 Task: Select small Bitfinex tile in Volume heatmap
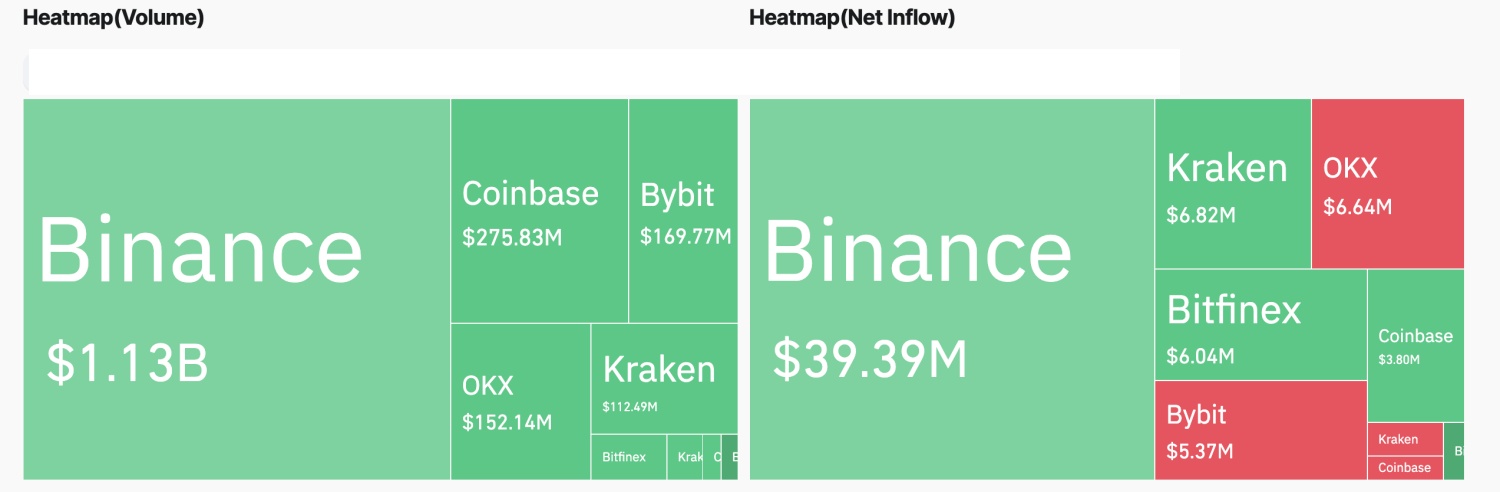pyautogui.click(x=629, y=457)
